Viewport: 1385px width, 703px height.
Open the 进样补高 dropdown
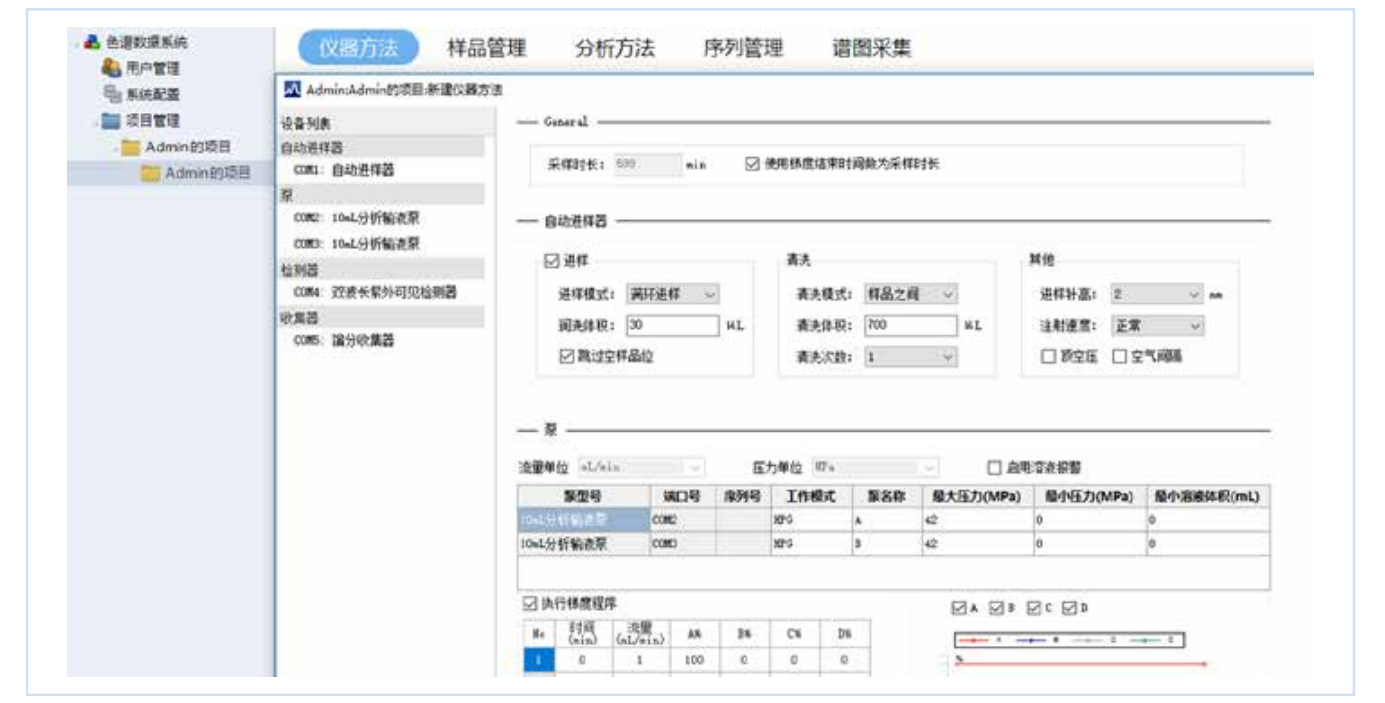(x=1157, y=294)
